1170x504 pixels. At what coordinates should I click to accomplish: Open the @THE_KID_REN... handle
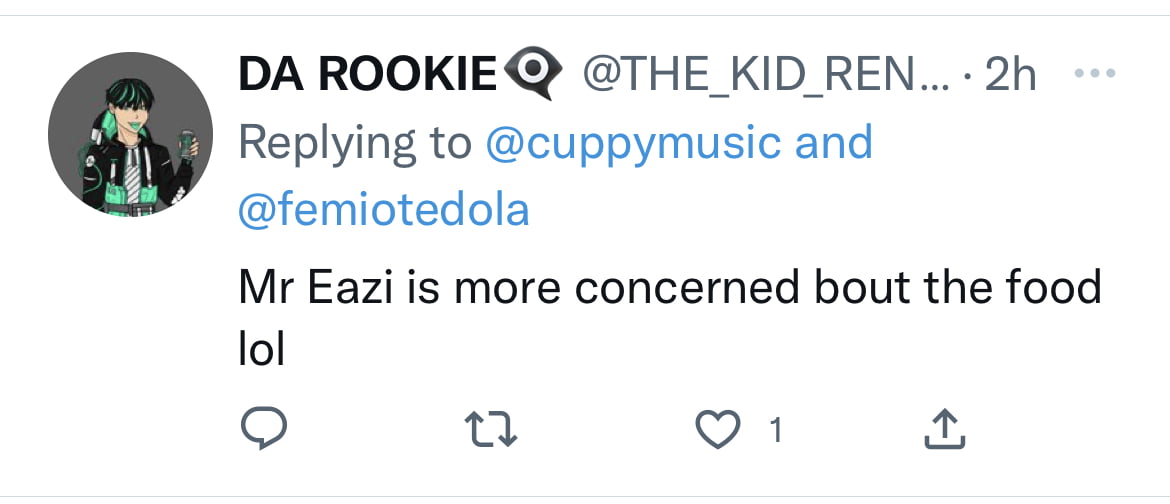766,75
